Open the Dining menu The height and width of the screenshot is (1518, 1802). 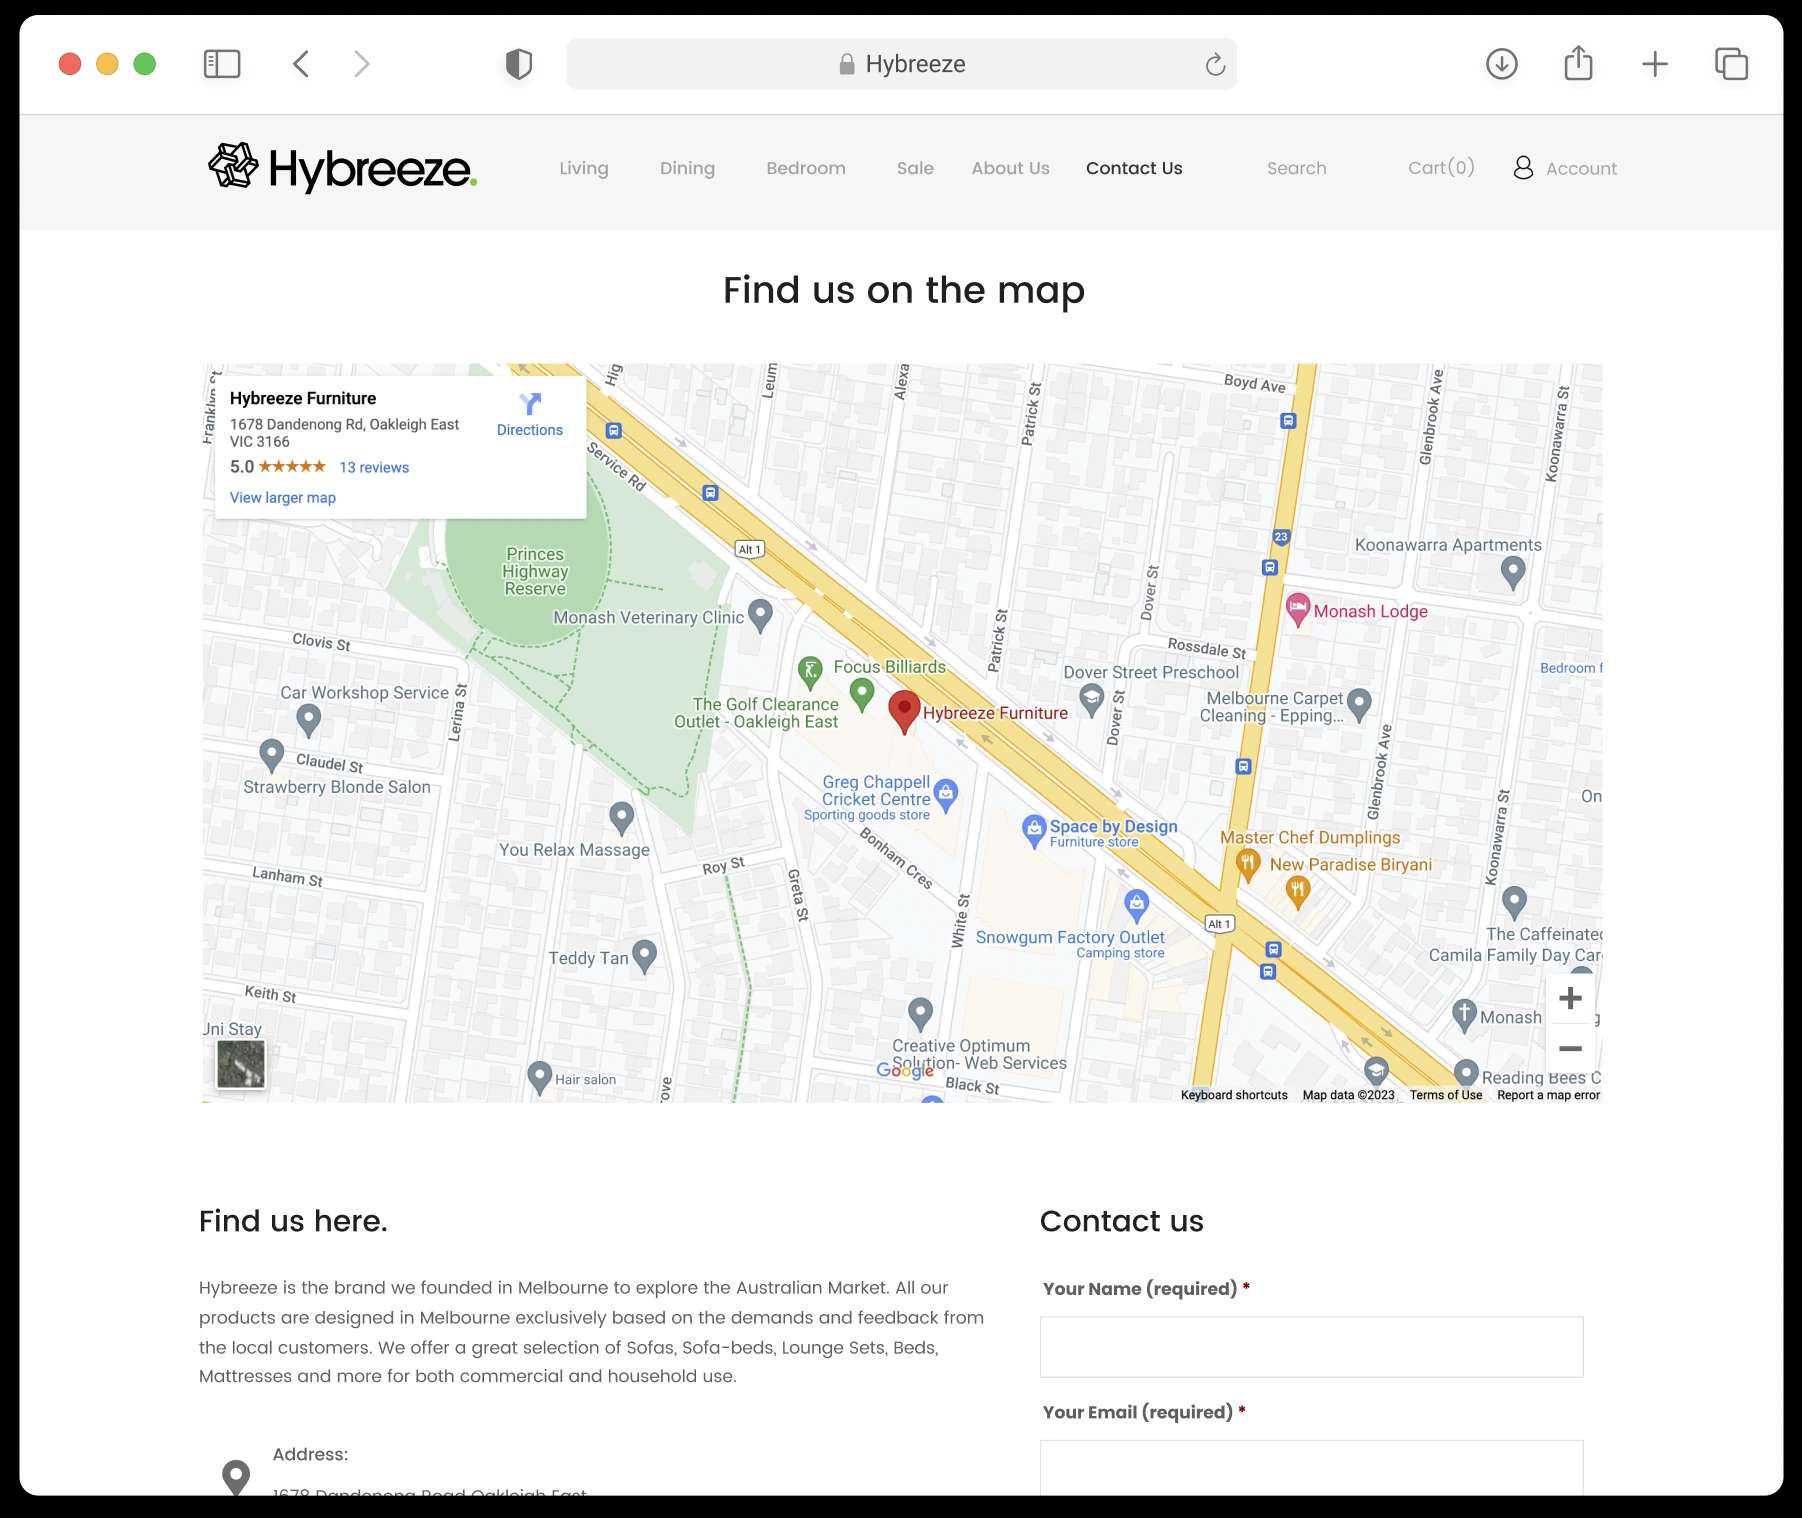coord(687,168)
